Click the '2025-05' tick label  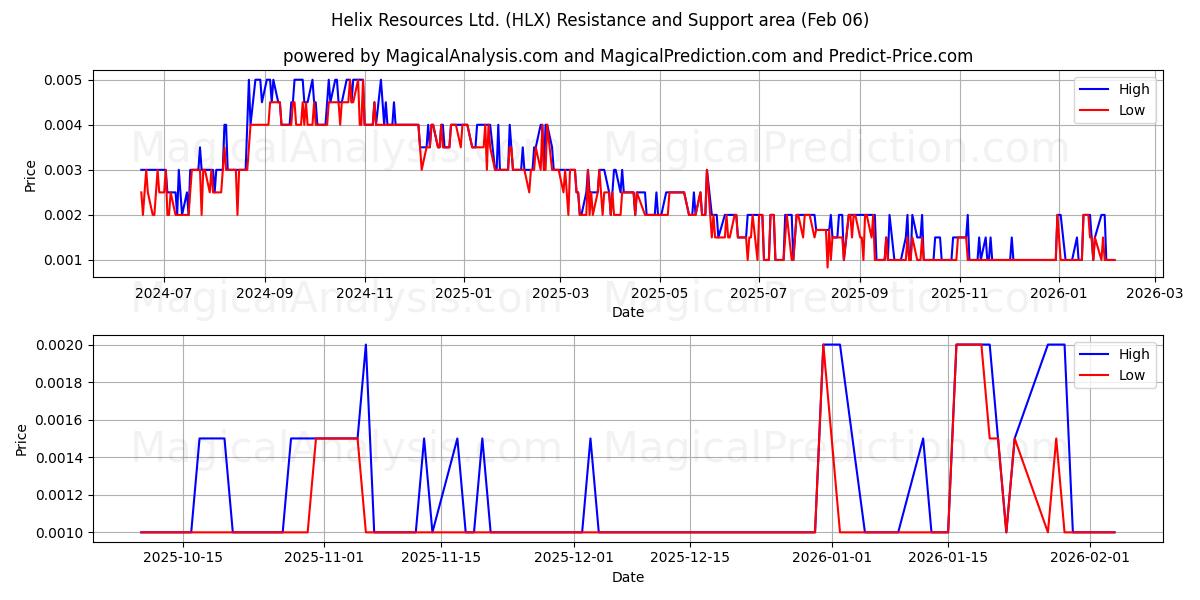coord(660,294)
